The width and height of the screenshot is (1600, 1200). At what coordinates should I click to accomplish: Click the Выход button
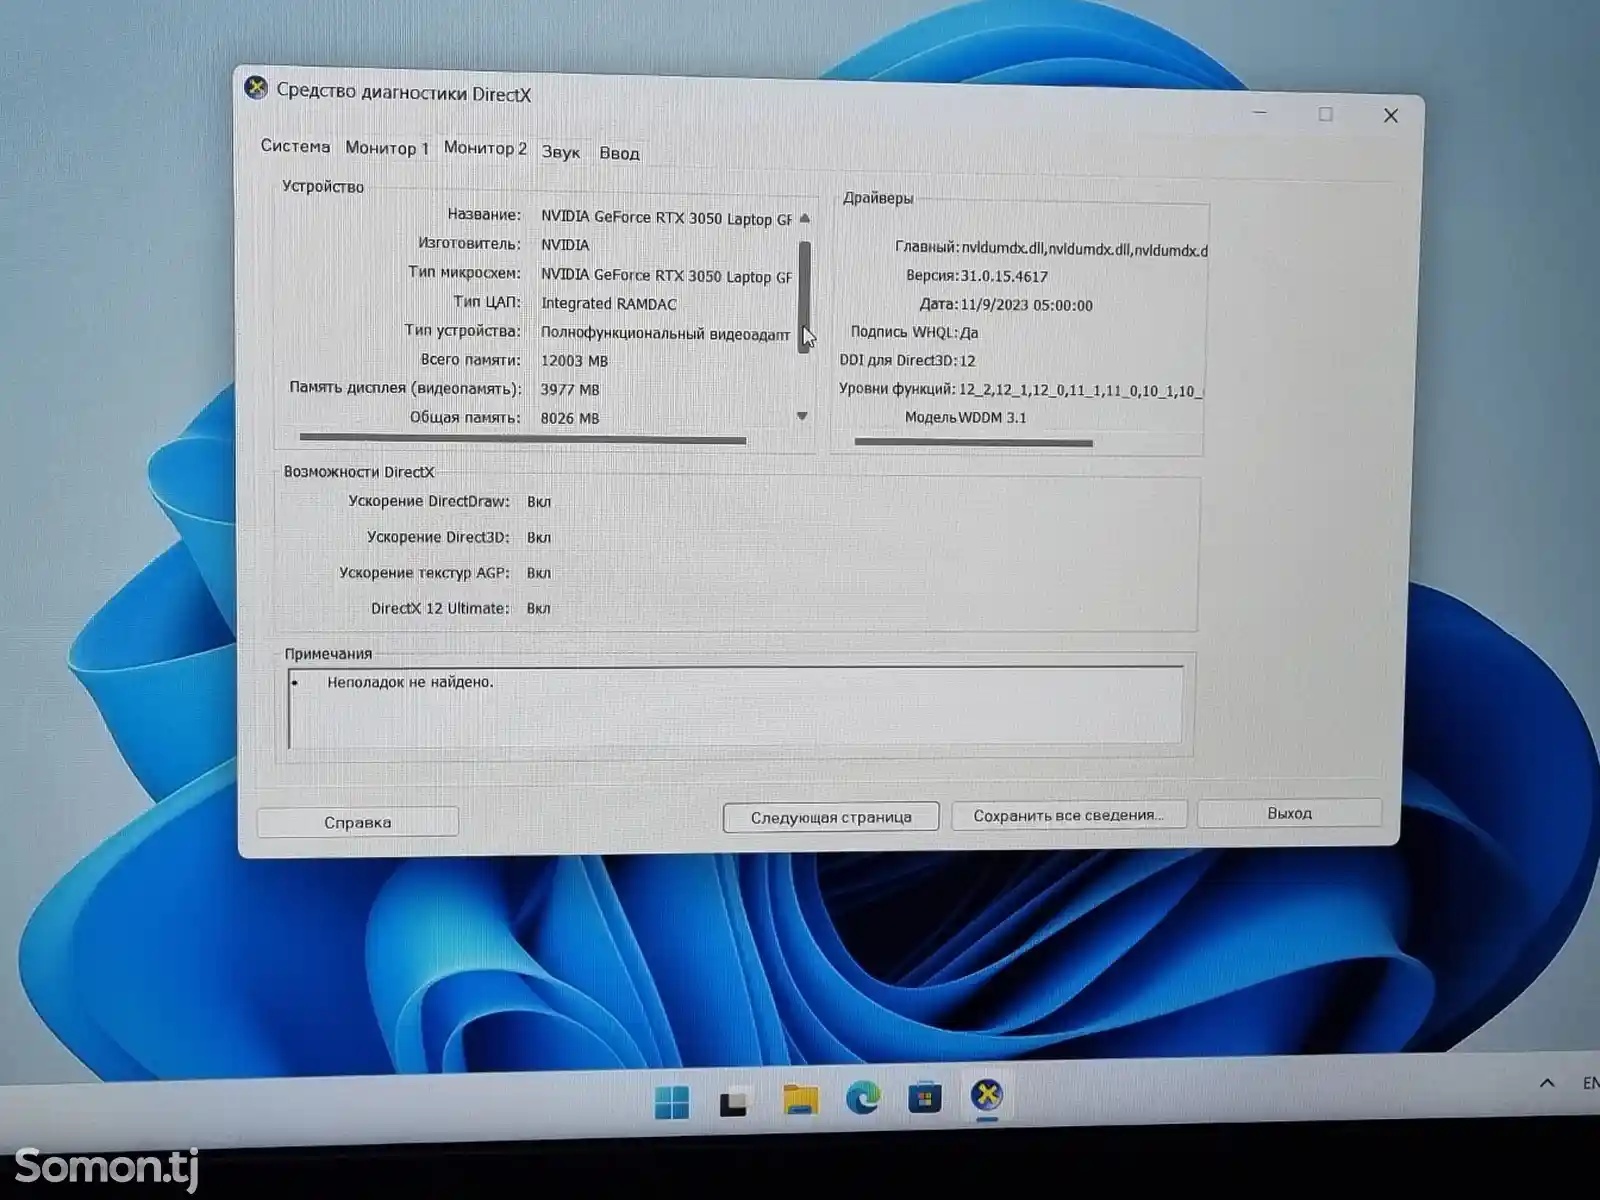click(1290, 813)
